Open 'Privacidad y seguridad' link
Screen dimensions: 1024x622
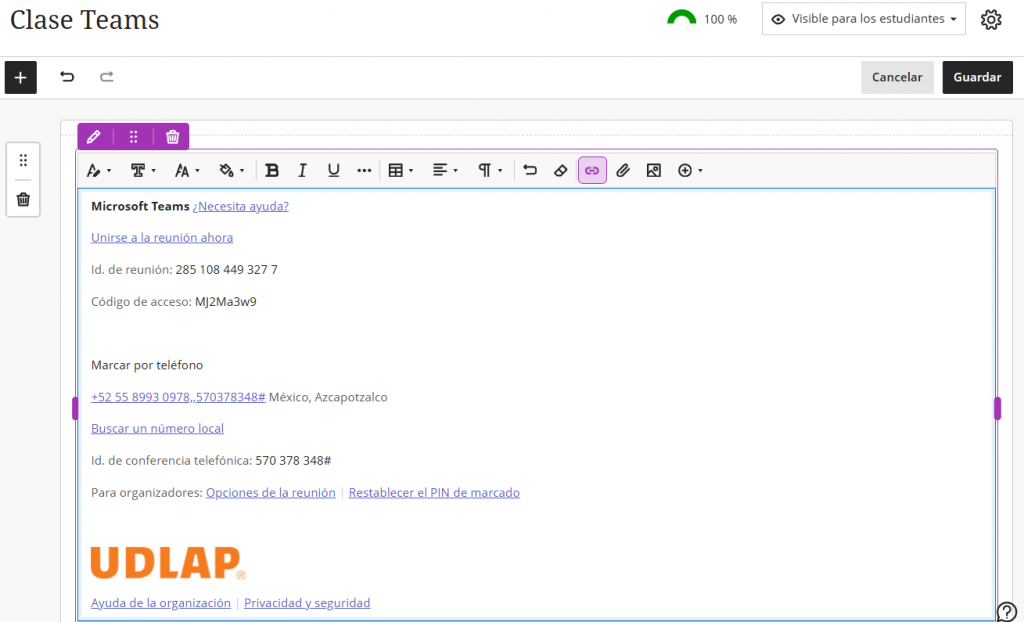307,603
